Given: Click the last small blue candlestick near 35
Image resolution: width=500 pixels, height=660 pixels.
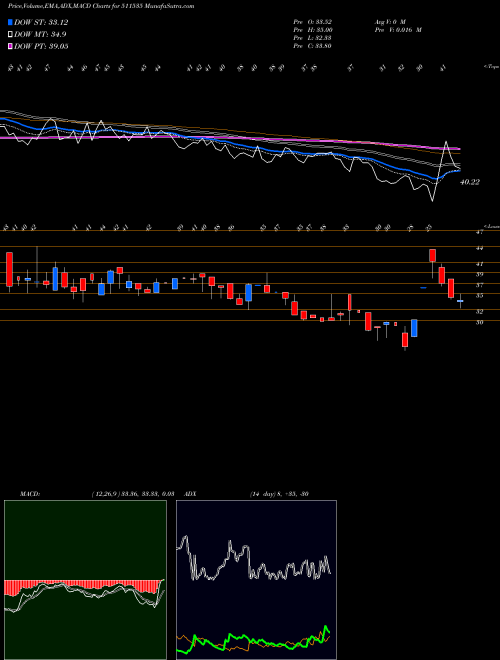Looking at the screenshot, I should pyautogui.click(x=460, y=301).
